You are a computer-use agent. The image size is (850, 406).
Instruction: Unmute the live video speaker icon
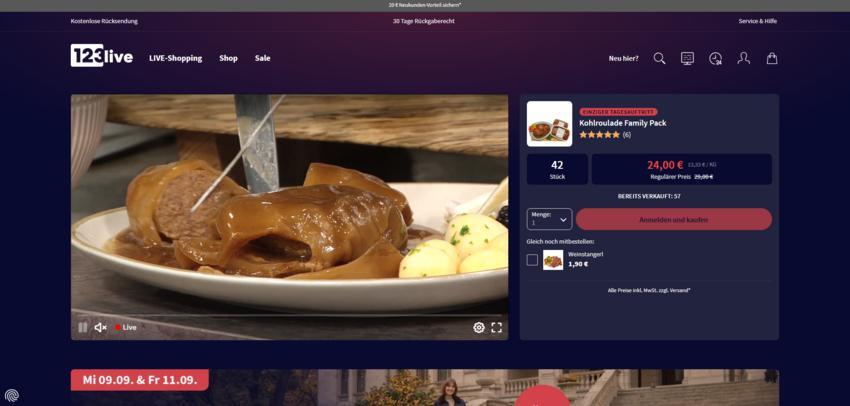point(100,327)
